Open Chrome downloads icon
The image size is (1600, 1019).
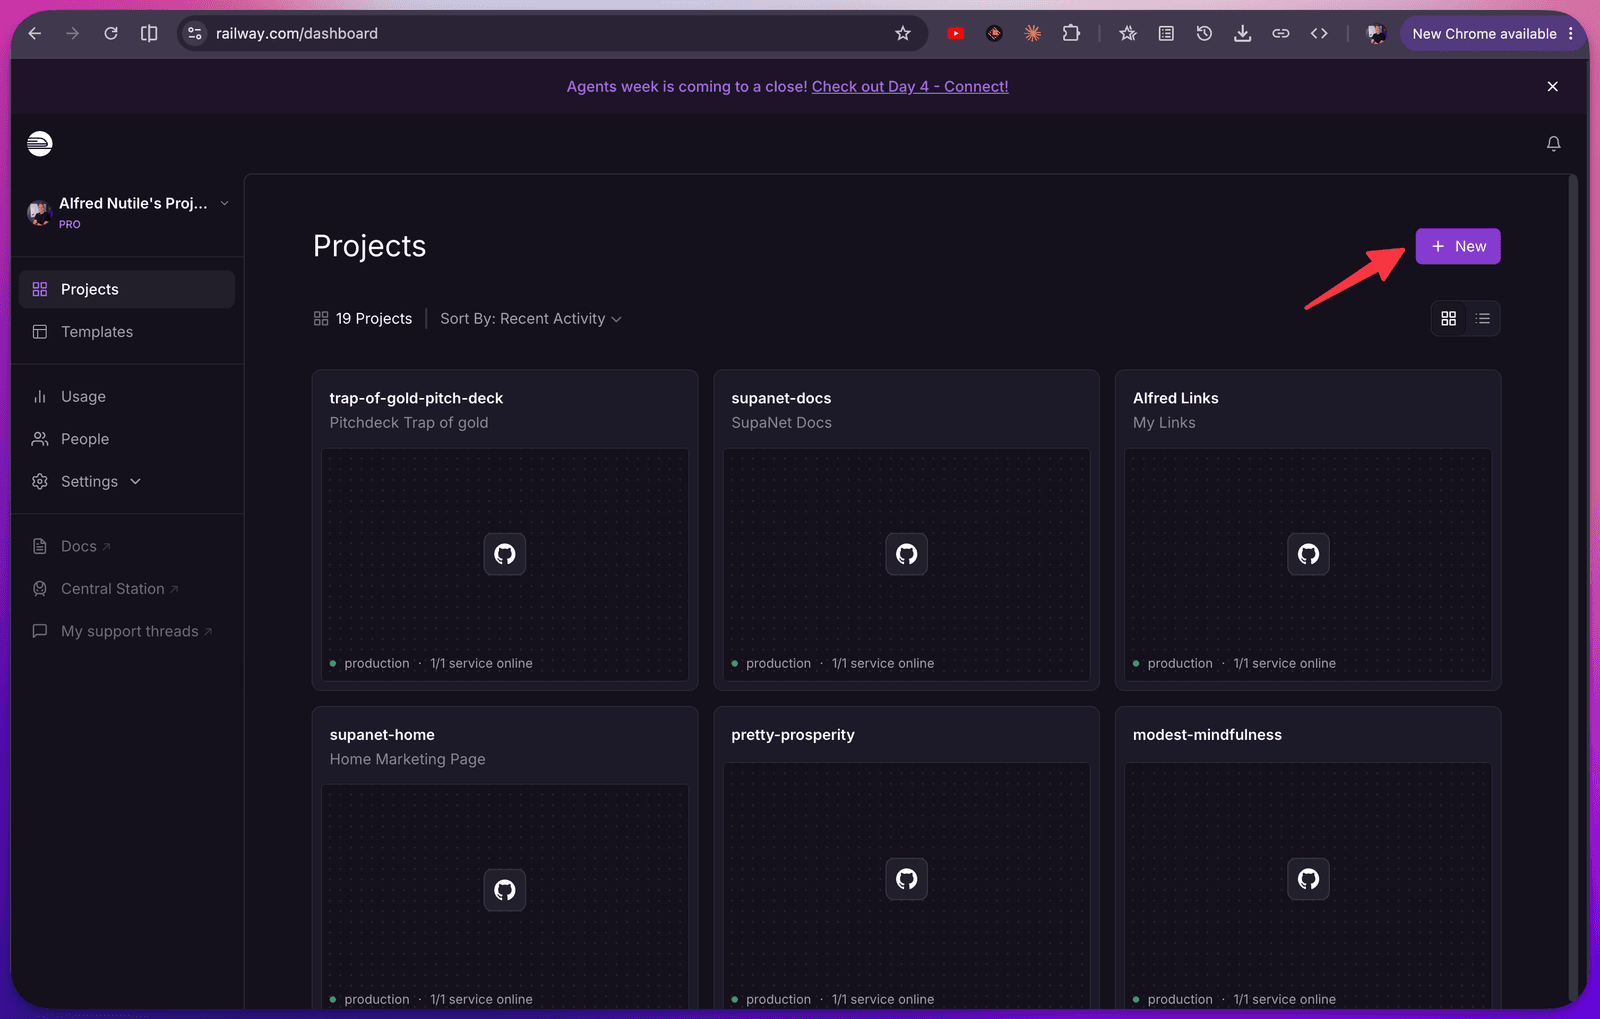[x=1242, y=34]
